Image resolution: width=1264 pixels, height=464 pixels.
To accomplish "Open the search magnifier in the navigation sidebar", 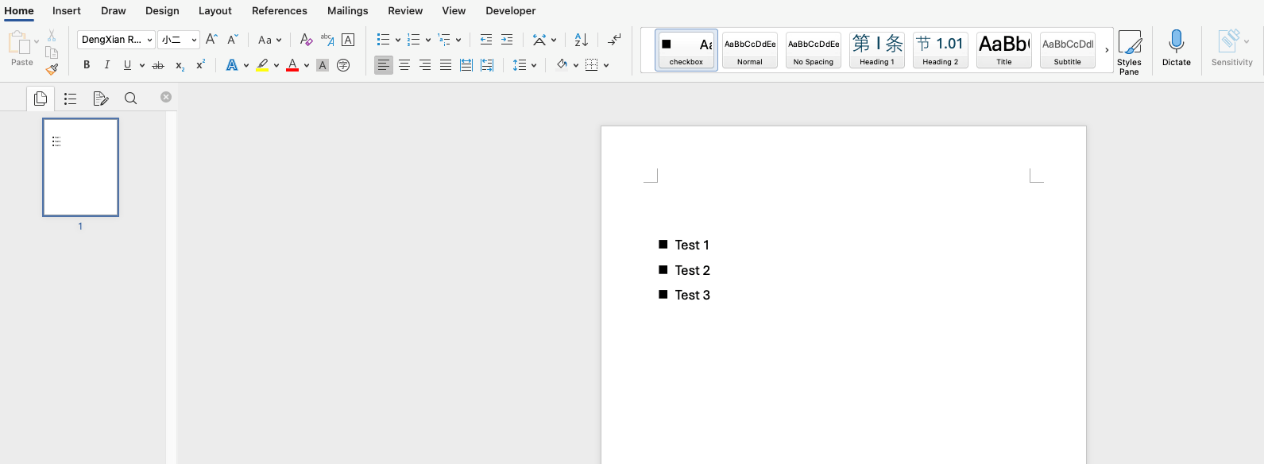I will coord(131,98).
